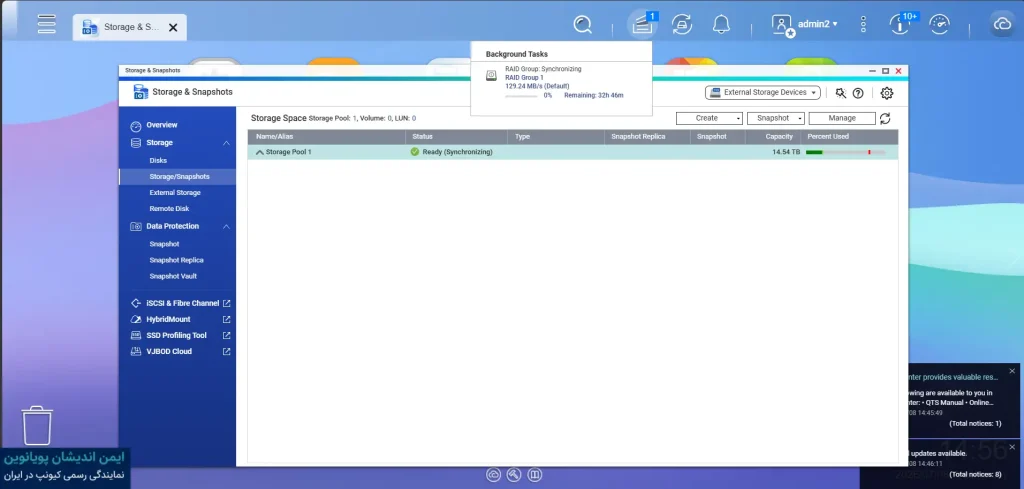
Task: Open the Dashboard gauge icon
Action: [x=939, y=25]
